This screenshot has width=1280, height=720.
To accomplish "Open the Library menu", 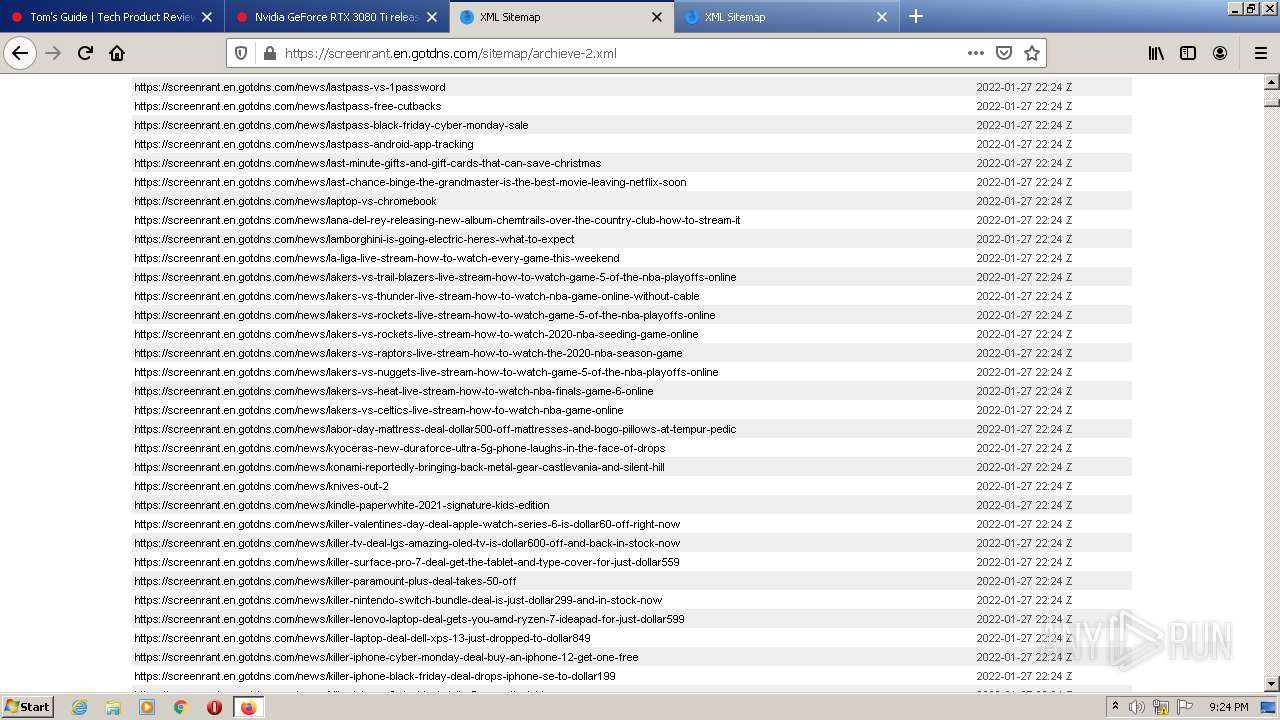I will (1156, 53).
